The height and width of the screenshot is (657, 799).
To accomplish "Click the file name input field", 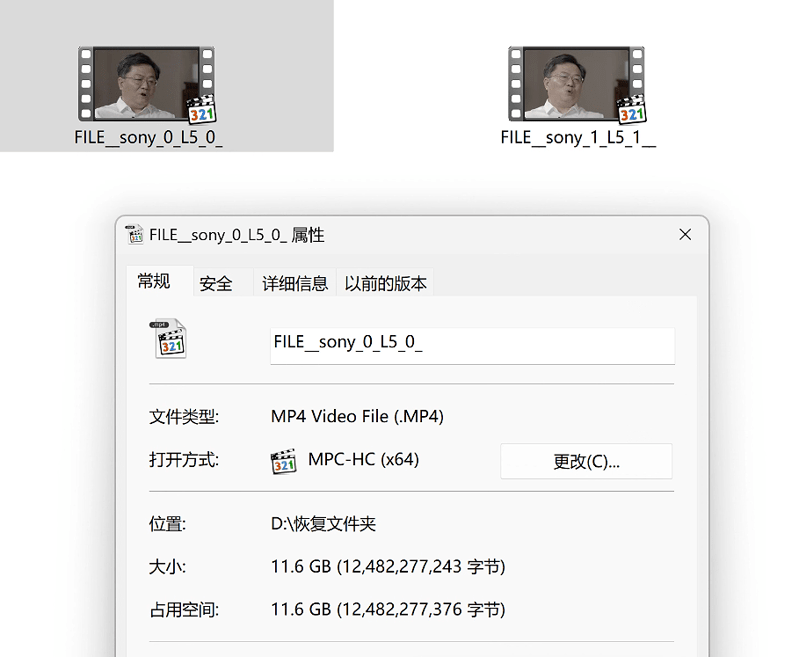I will [472, 346].
